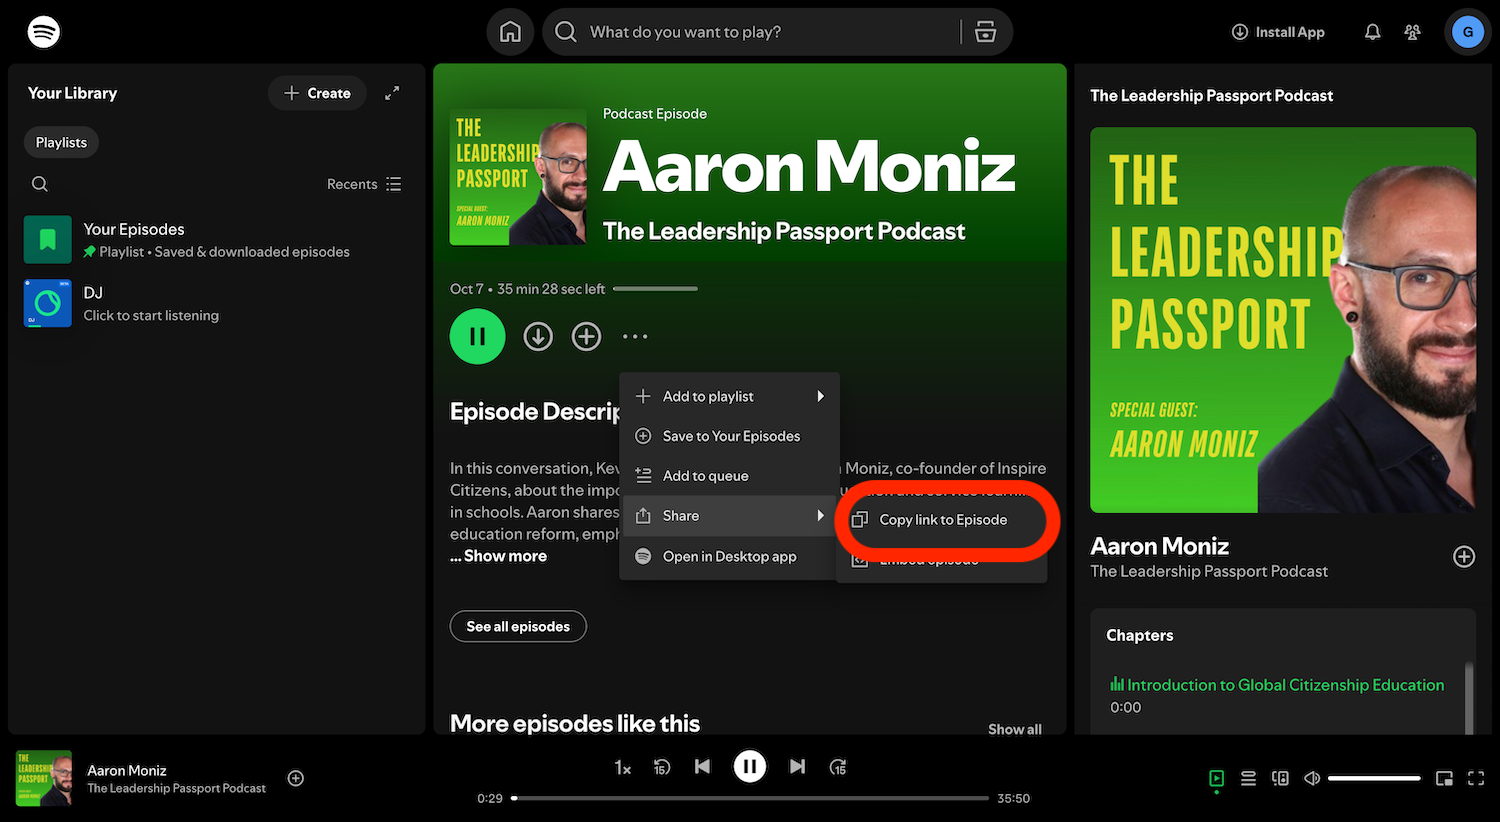Select Open in Desktop app
1500x822 pixels.
(x=728, y=556)
